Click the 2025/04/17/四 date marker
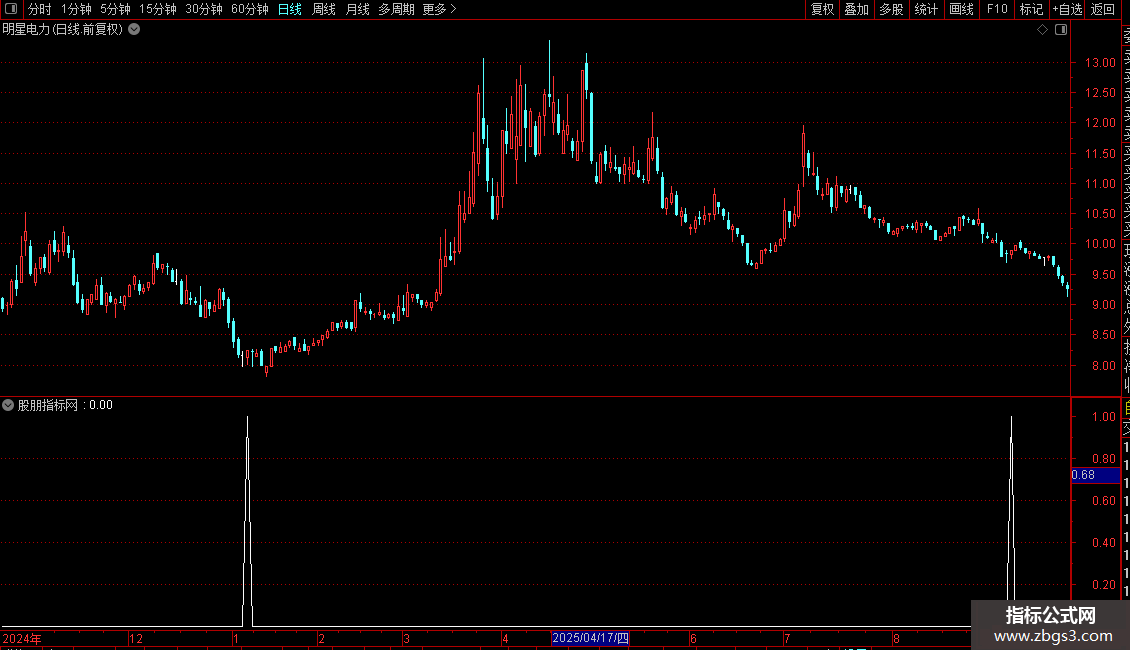The image size is (1130, 650). tap(590, 638)
